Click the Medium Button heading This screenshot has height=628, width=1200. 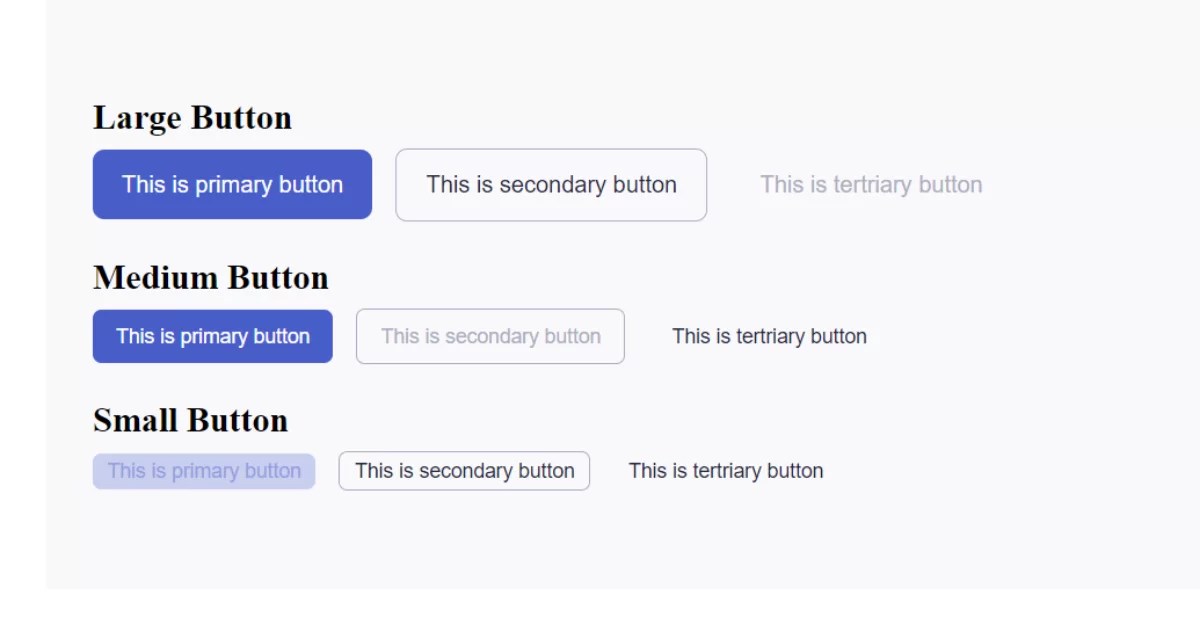point(211,277)
